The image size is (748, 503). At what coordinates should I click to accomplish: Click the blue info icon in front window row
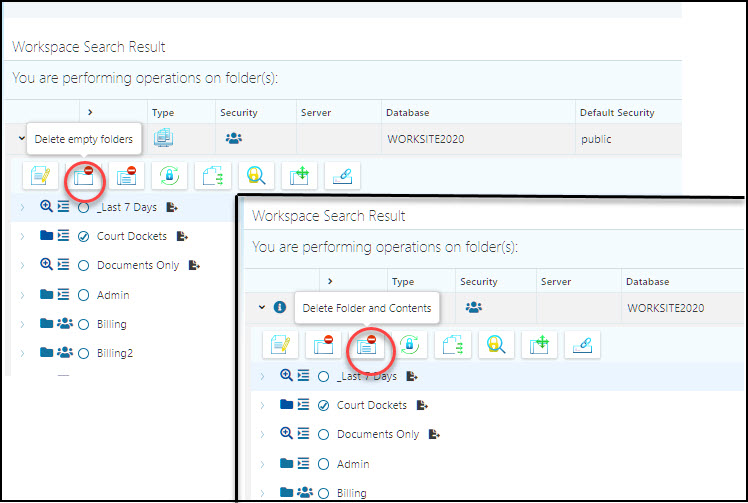(280, 307)
